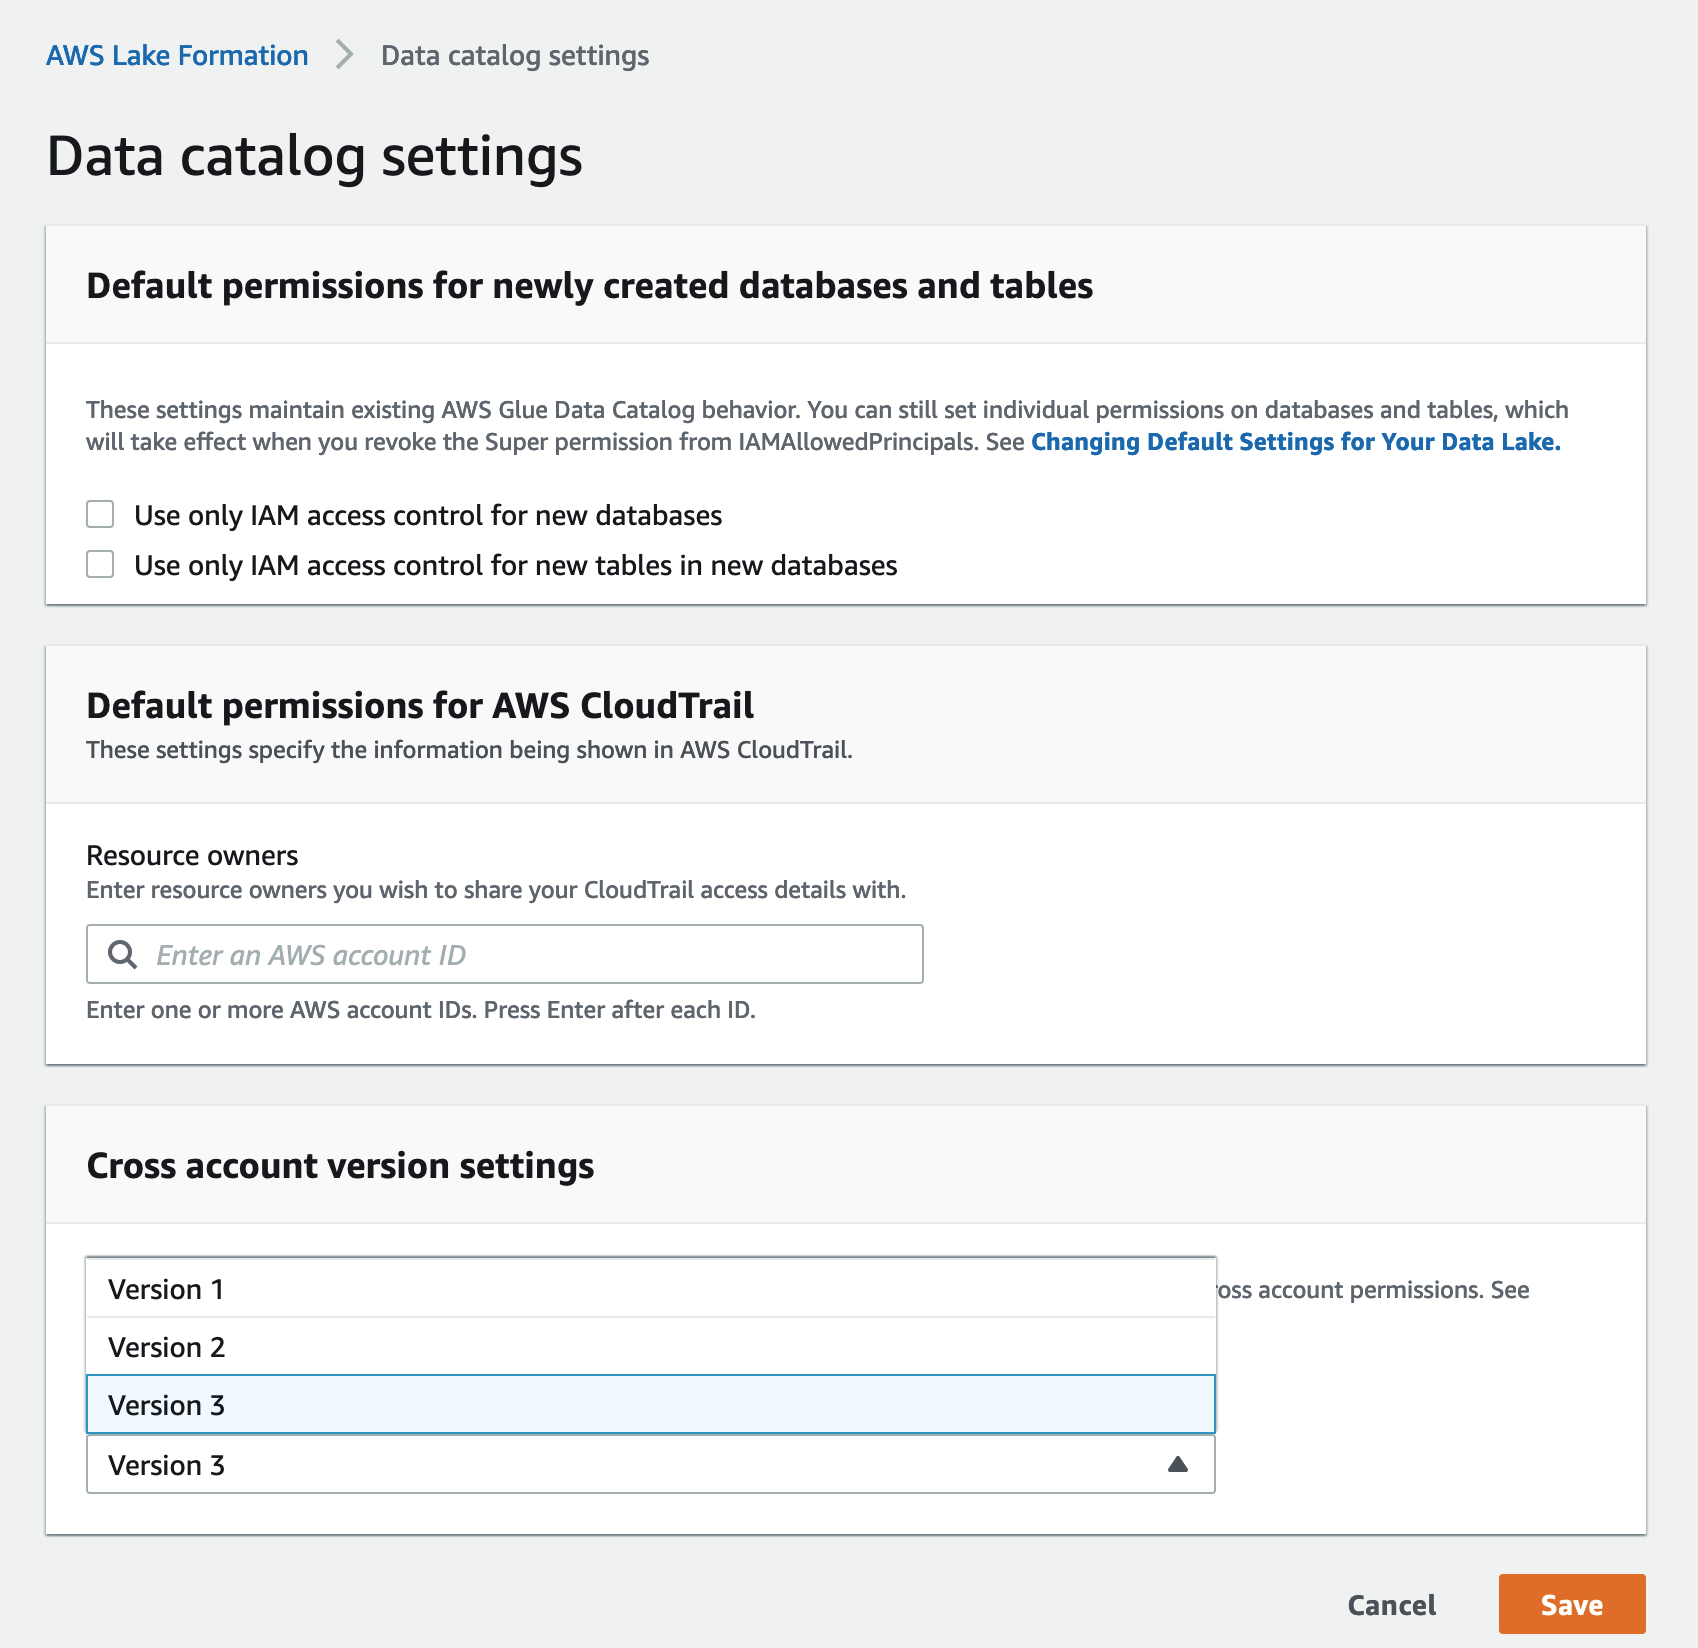Collapse the version dropdown using the triangle arrow

1178,1465
